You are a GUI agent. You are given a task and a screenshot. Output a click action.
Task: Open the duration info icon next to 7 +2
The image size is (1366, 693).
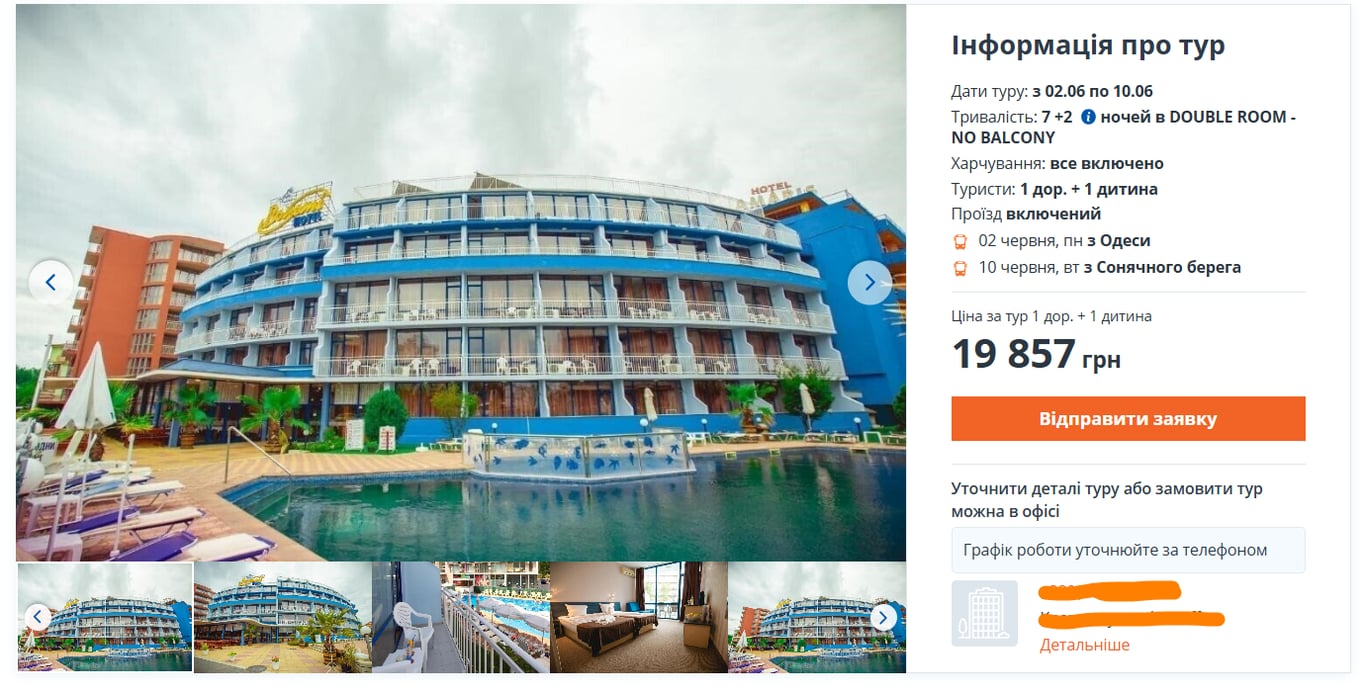(1088, 117)
